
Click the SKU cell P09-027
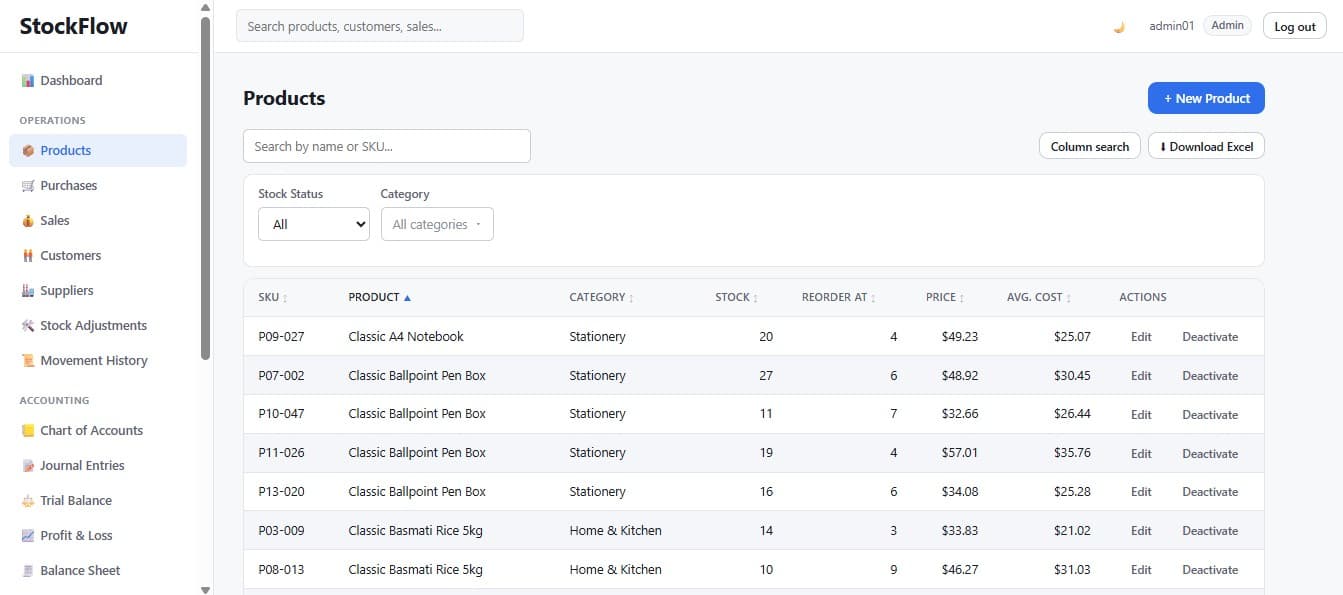(x=281, y=337)
